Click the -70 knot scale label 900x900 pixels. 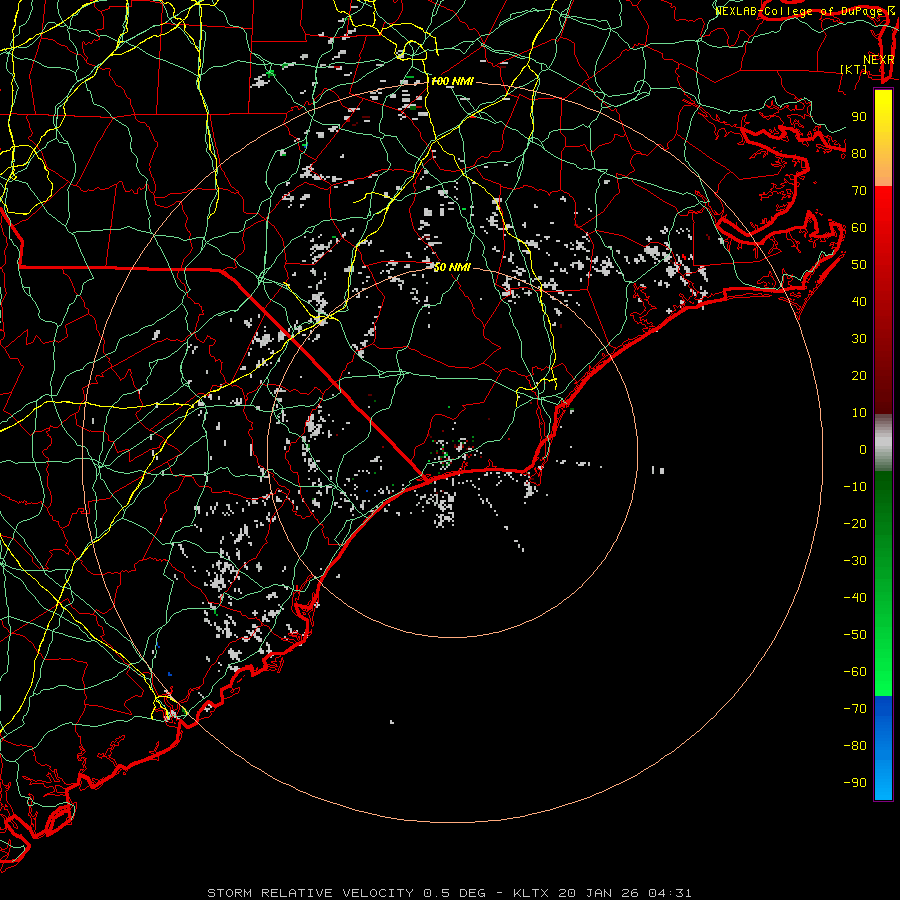tap(855, 709)
